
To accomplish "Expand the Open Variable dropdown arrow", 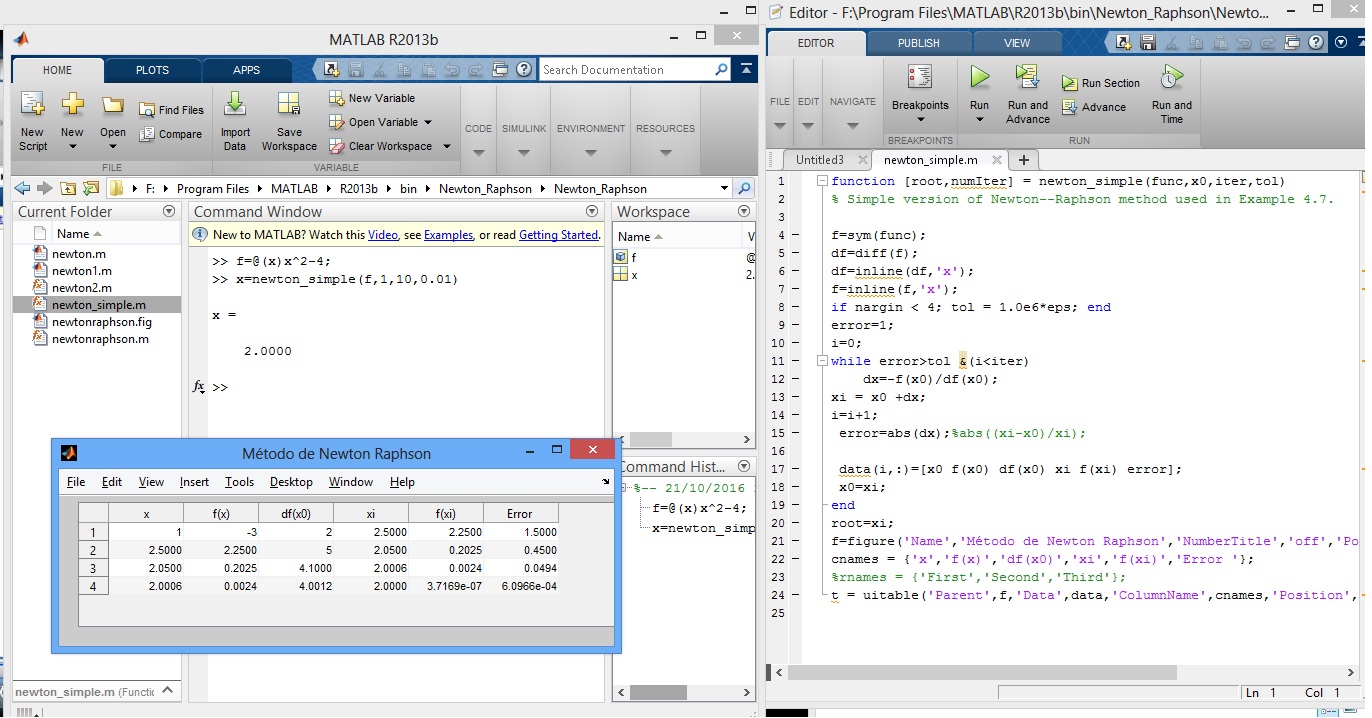I will coord(428,122).
